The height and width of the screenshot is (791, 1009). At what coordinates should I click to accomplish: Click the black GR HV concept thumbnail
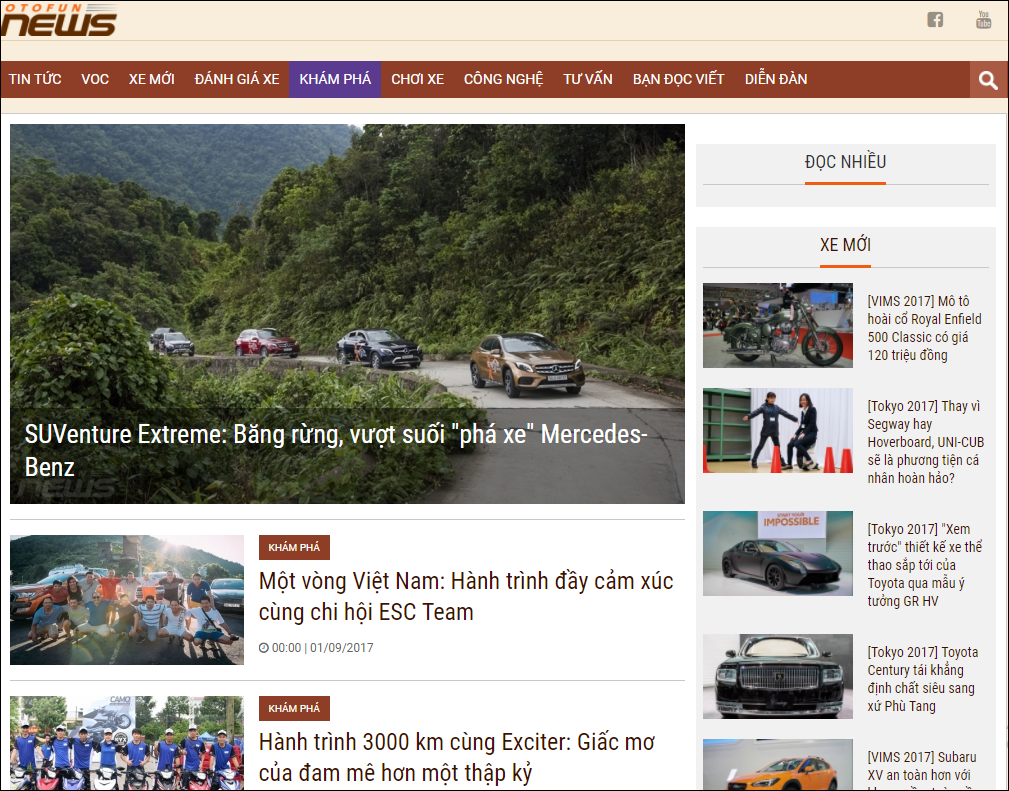click(777, 554)
